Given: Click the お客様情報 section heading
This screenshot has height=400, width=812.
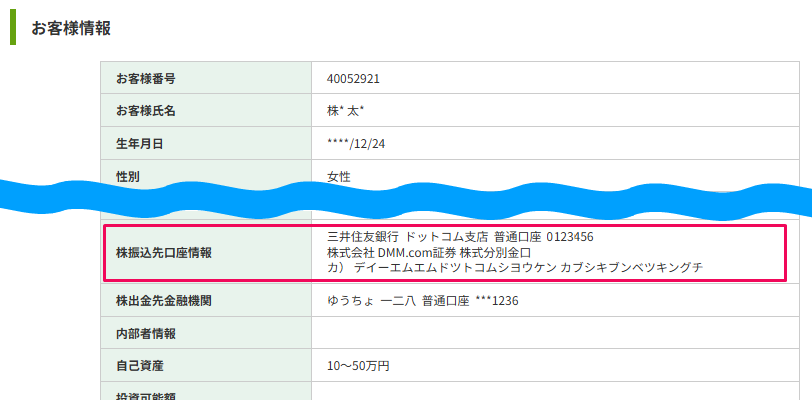Looking at the screenshot, I should (x=70, y=28).
